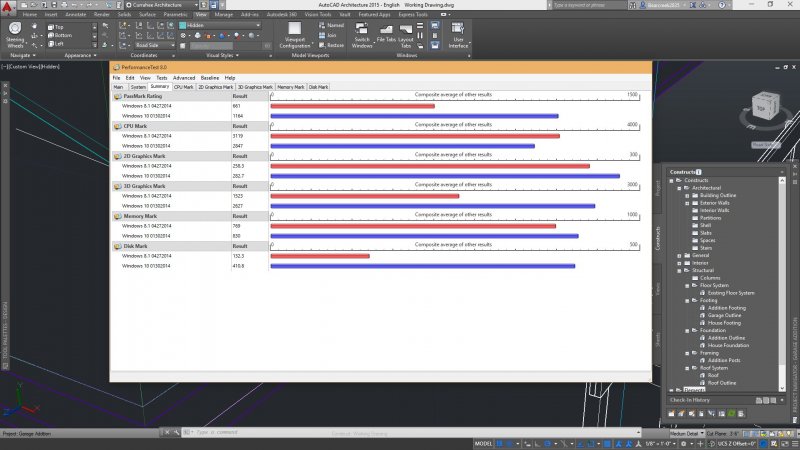Switch to 3D Graphics Mark tab
The image size is (800, 450).
255,87
